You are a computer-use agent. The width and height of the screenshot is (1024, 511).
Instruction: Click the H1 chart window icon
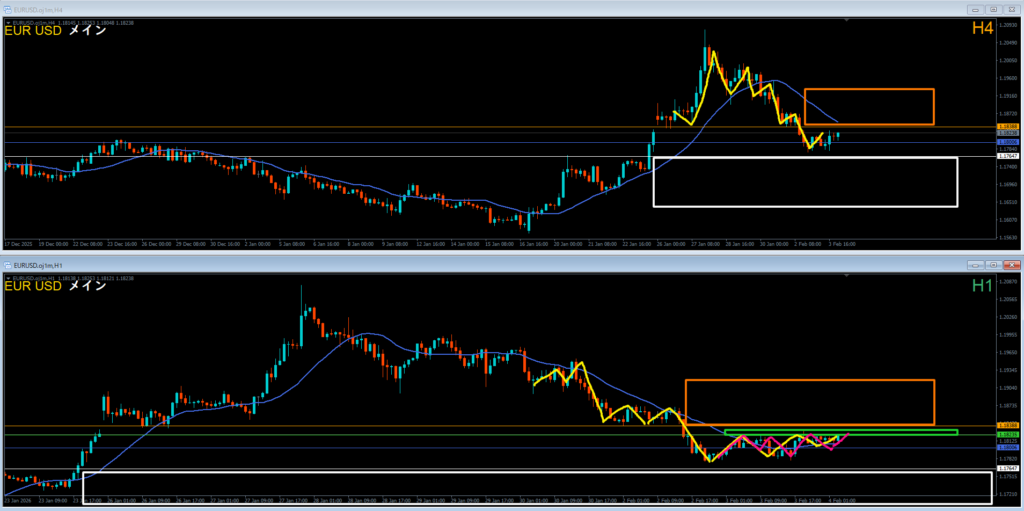click(x=8, y=265)
